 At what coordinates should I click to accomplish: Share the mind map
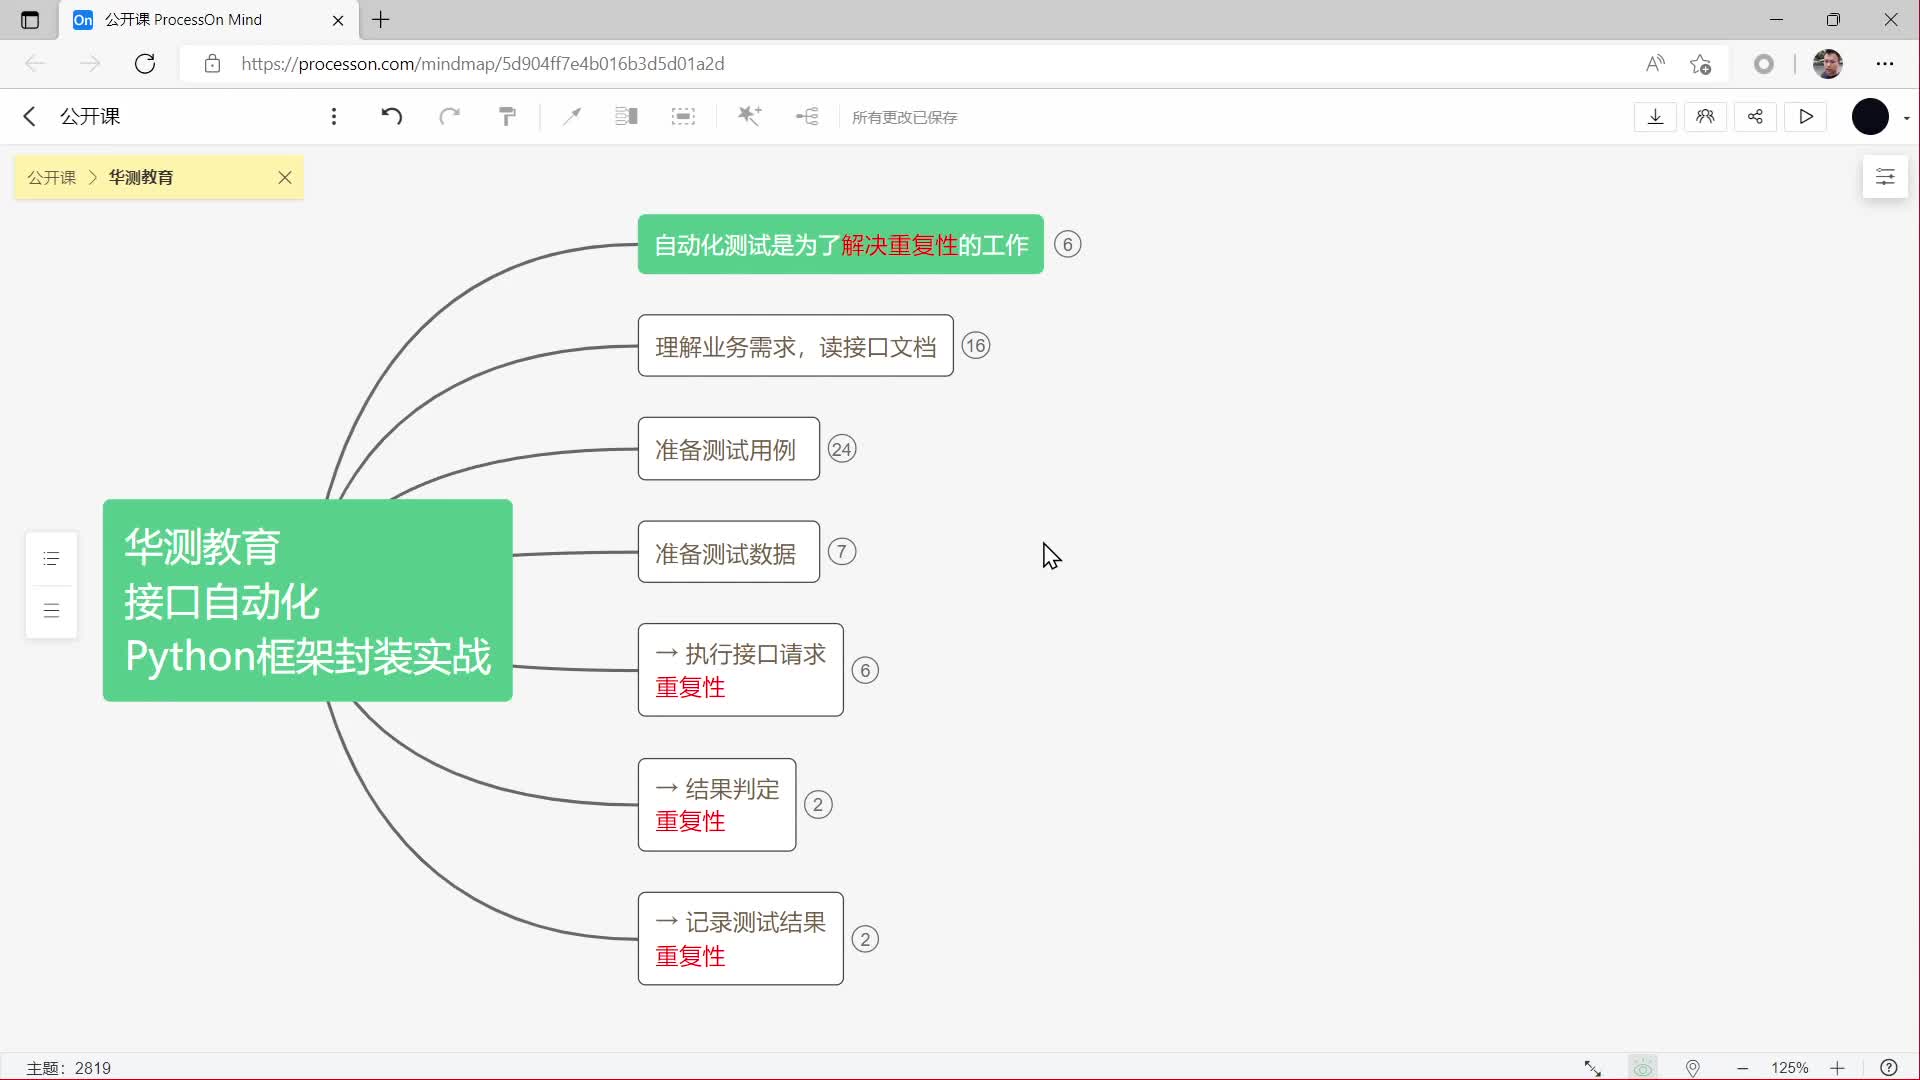(1756, 117)
